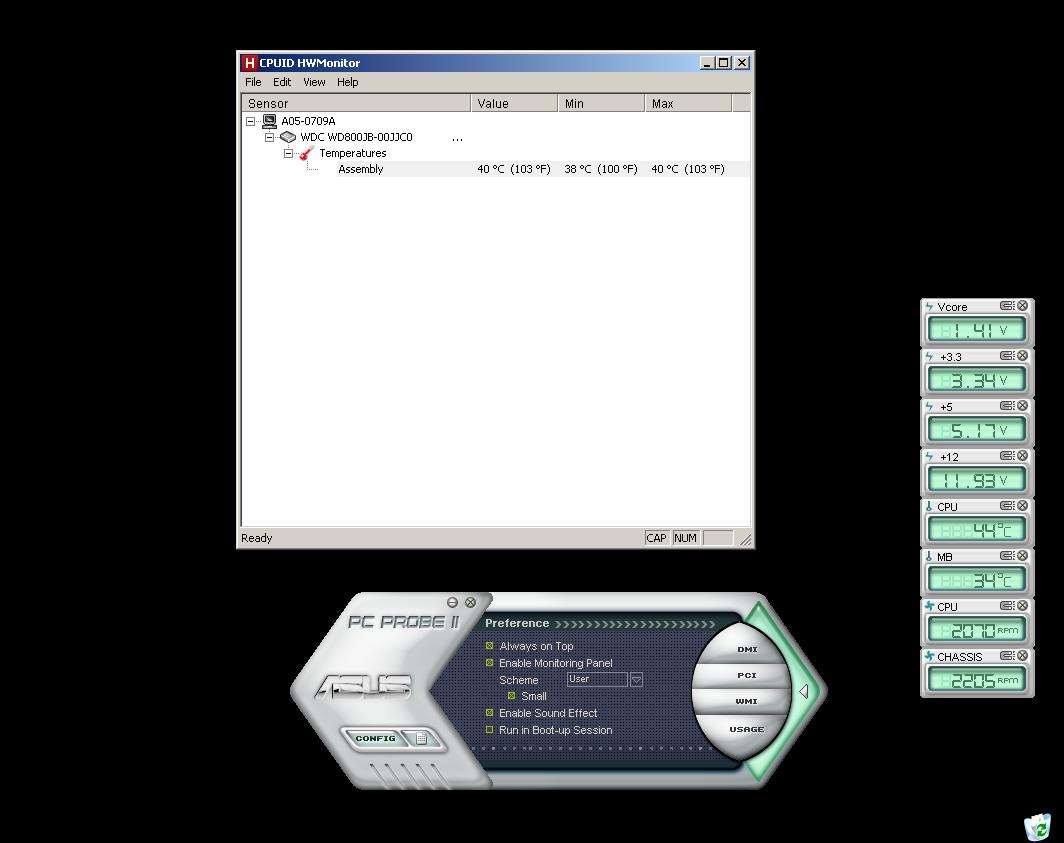Select the A05-0709A computer entry
1064x843 pixels.
pos(308,121)
